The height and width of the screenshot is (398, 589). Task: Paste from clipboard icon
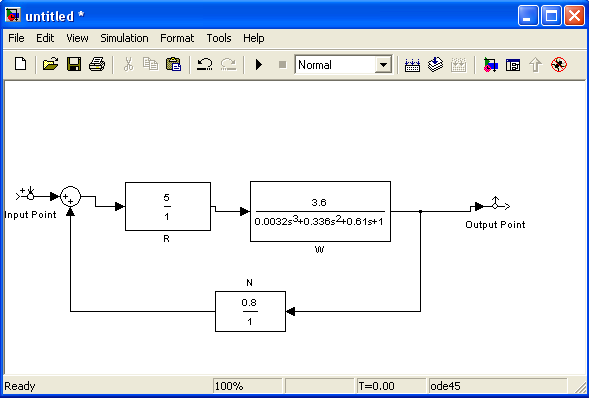click(174, 64)
